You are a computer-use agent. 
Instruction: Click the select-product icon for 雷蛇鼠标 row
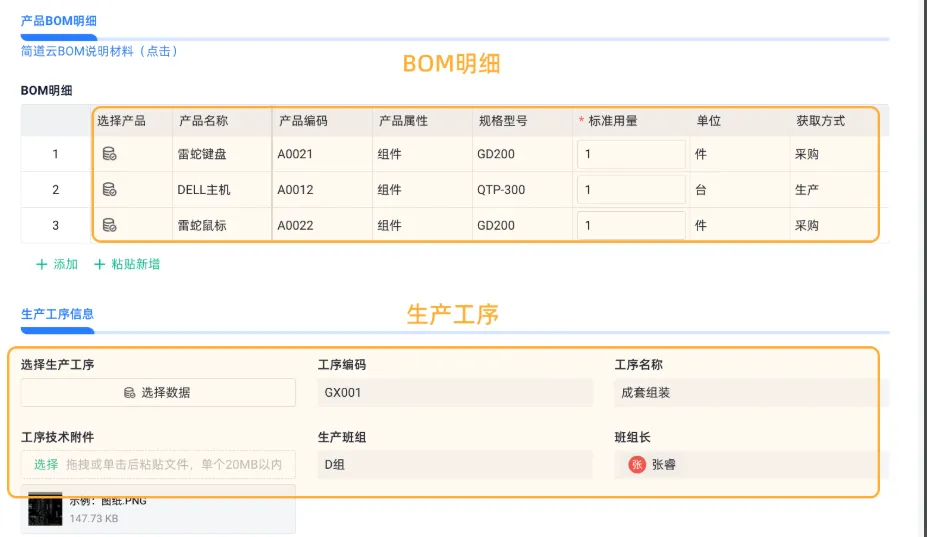(109, 225)
